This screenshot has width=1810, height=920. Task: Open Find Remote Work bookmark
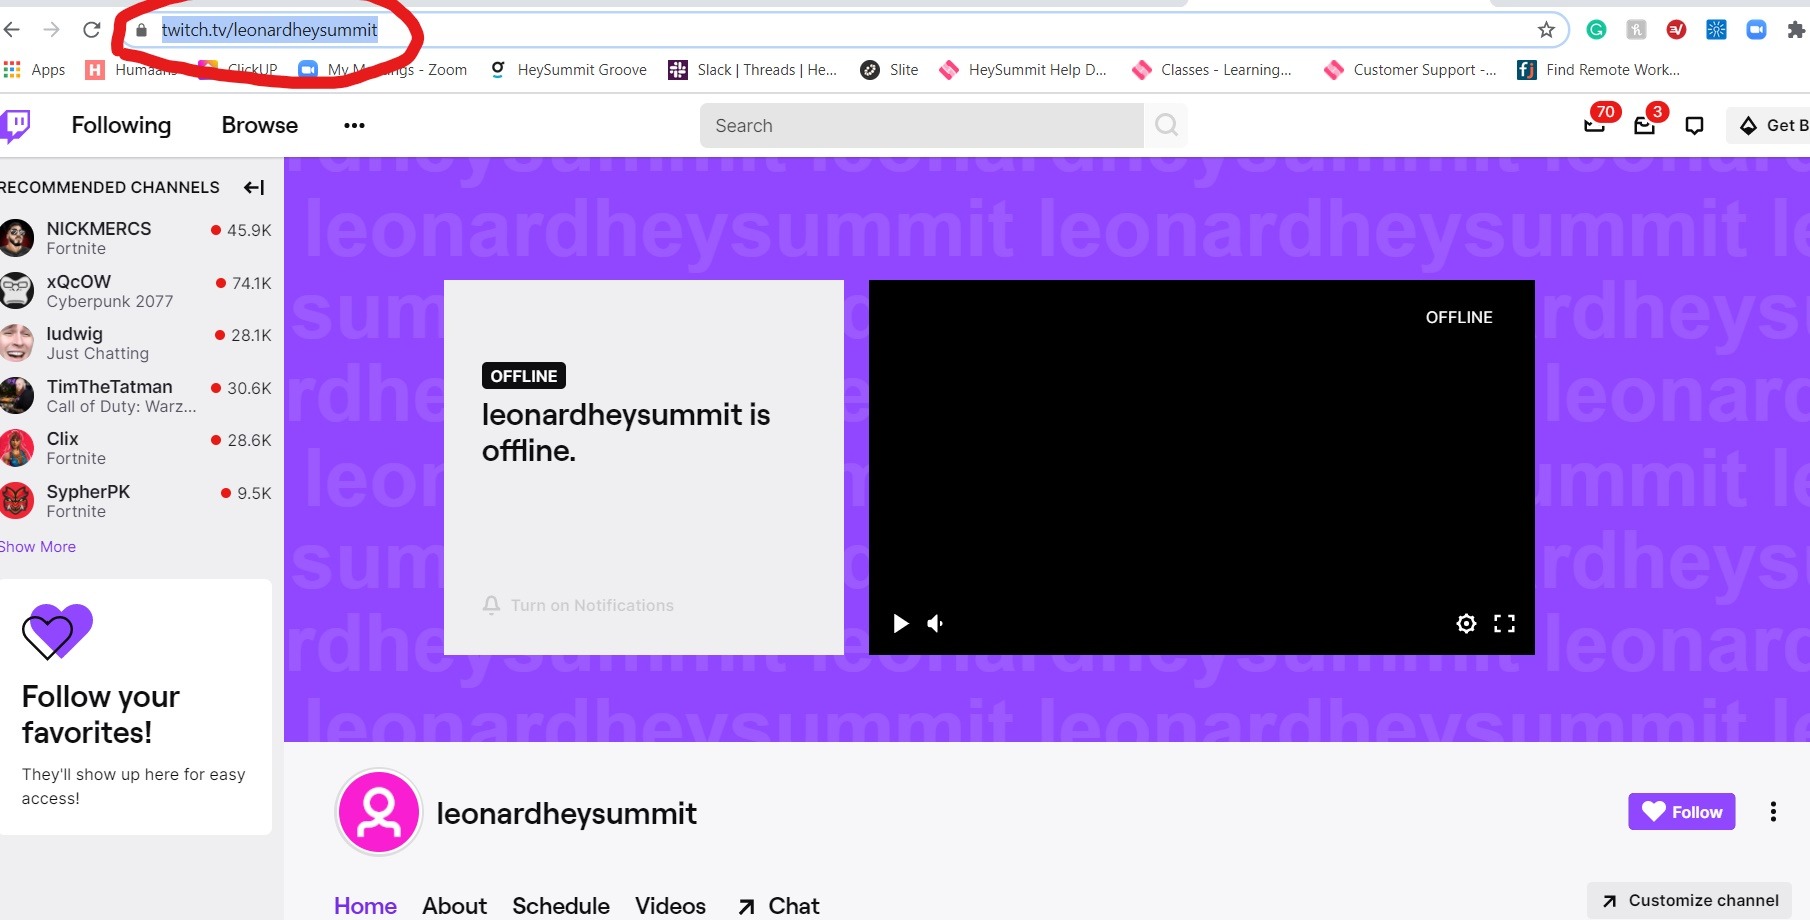click(x=1599, y=69)
